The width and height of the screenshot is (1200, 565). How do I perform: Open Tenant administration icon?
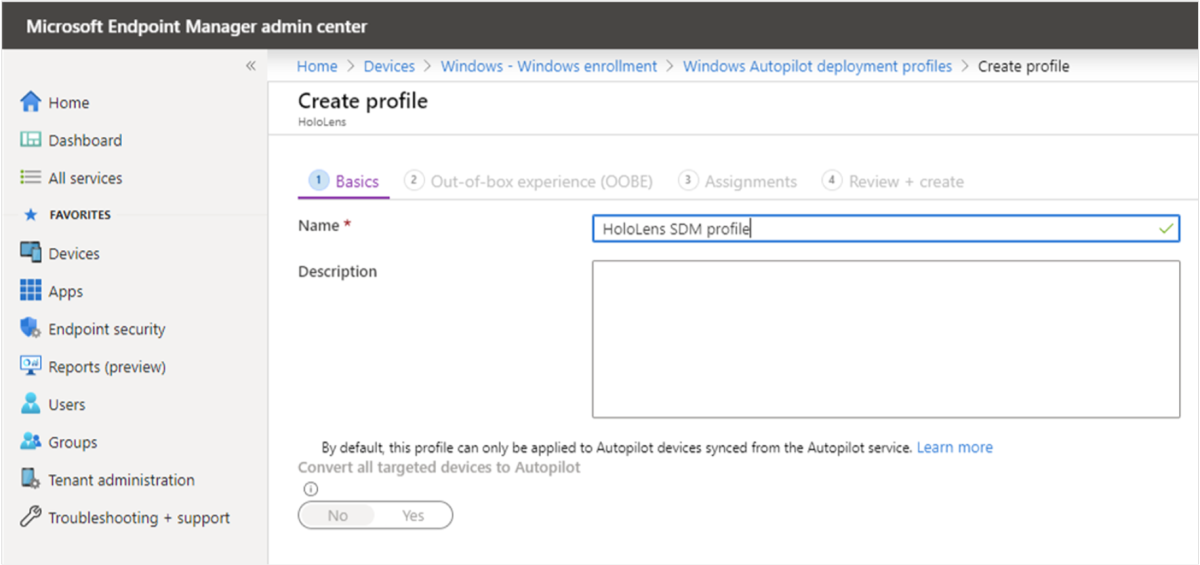31,480
